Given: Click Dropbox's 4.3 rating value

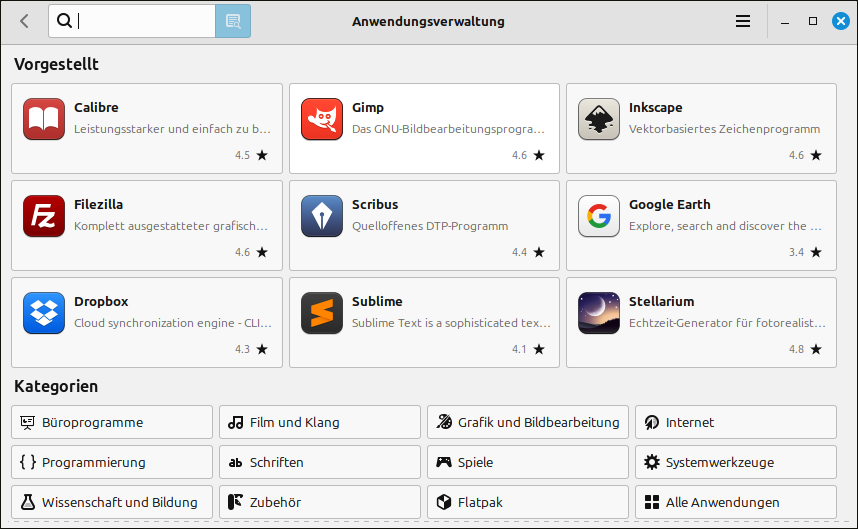Looking at the screenshot, I should click(242, 349).
